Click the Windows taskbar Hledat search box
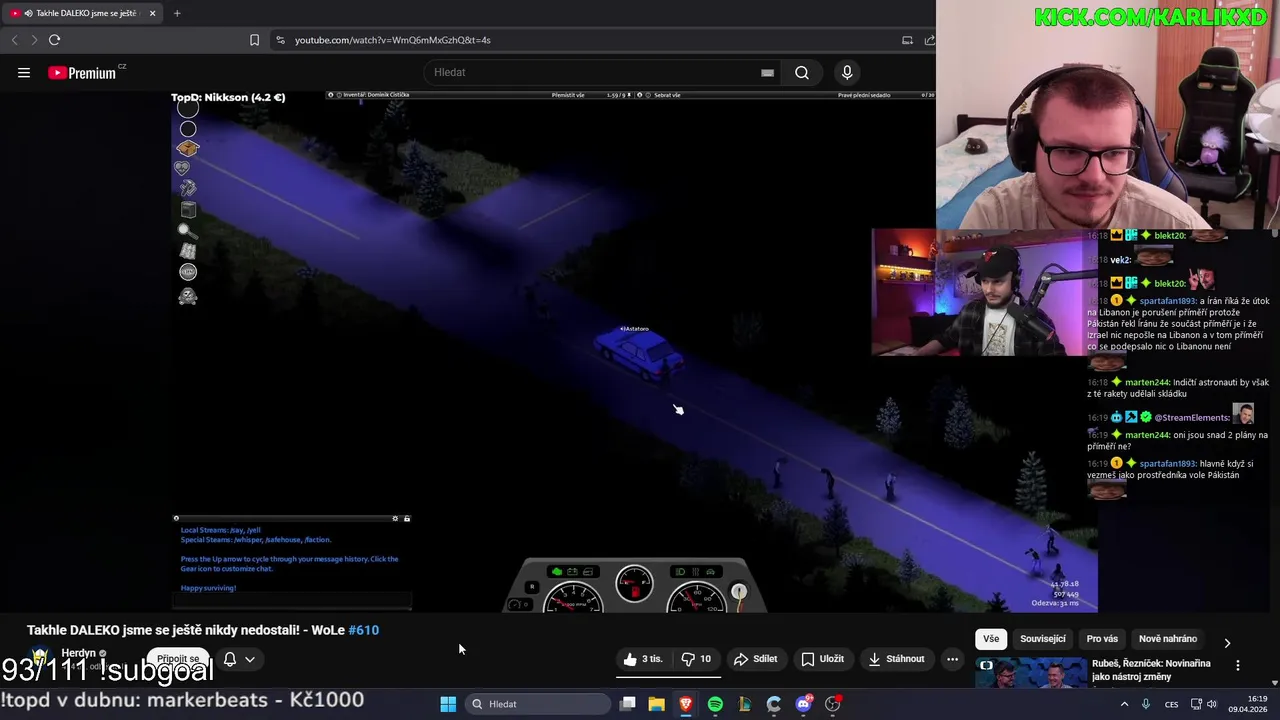Screen dimensions: 1280x720 point(538,704)
